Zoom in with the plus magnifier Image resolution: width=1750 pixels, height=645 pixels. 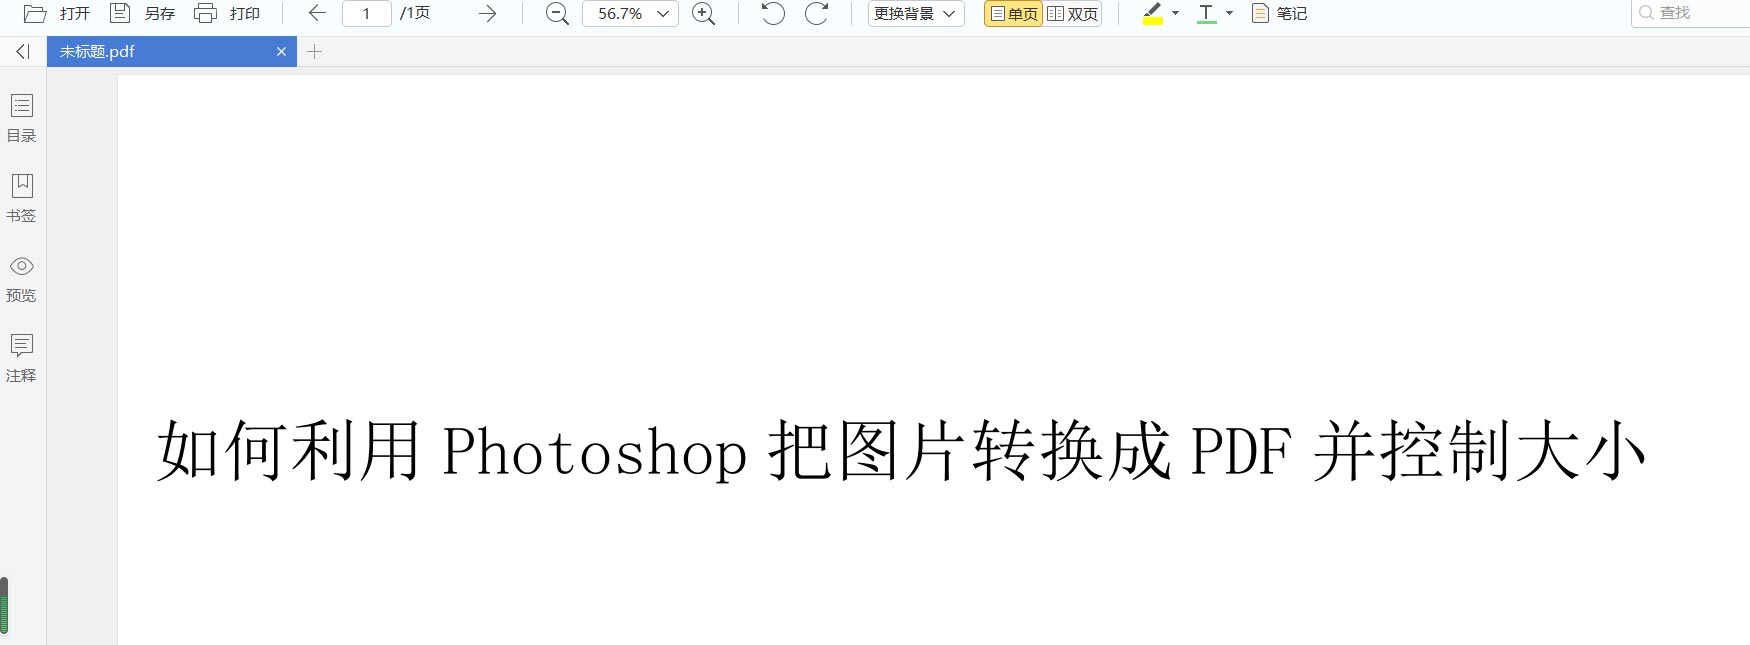pos(704,13)
